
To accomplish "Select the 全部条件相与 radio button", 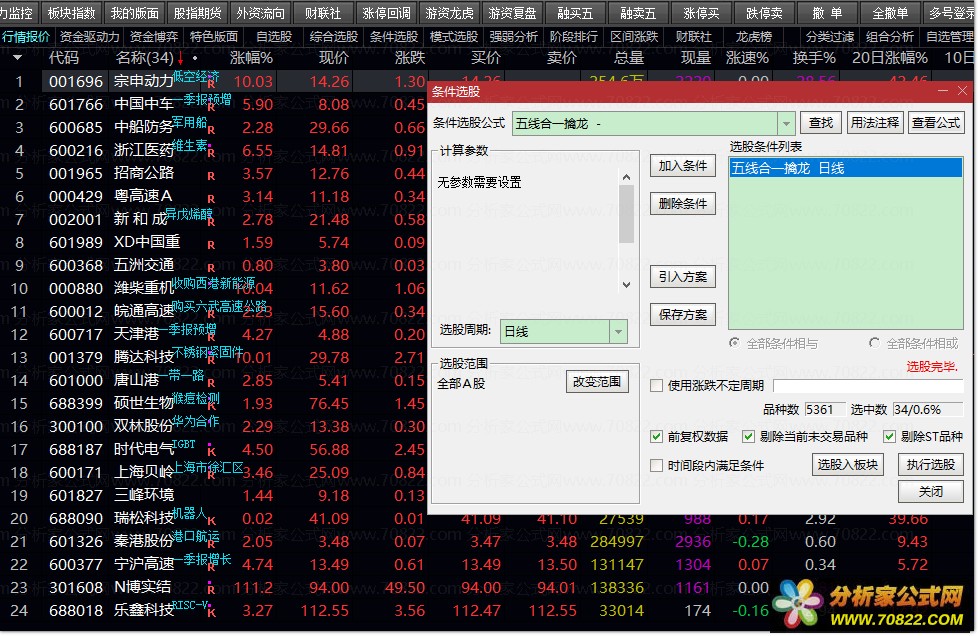I will click(735, 343).
